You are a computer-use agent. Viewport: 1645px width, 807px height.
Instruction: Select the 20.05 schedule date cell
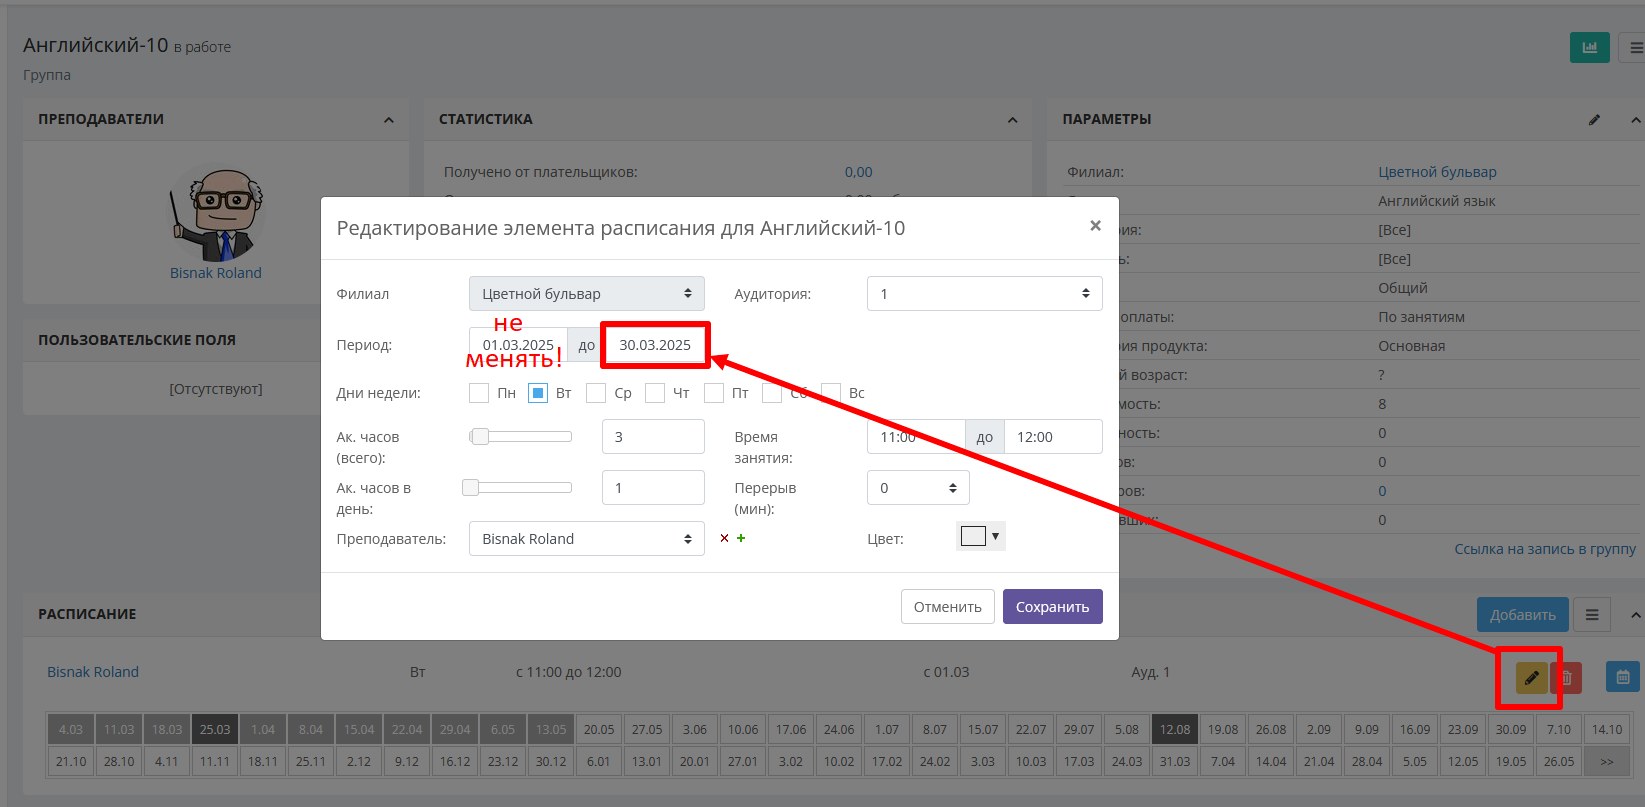coord(599,730)
